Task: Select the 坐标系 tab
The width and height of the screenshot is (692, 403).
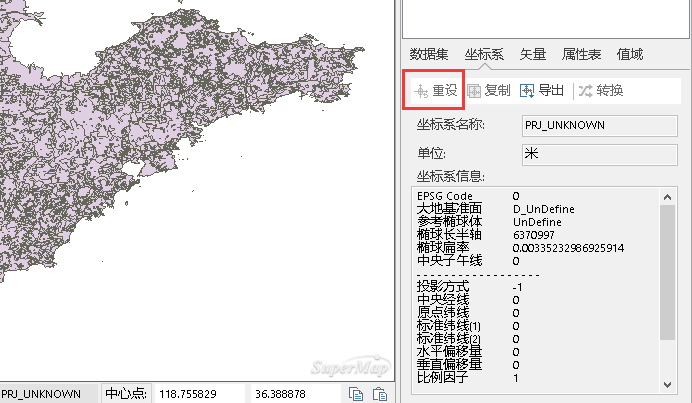Action: (x=484, y=55)
